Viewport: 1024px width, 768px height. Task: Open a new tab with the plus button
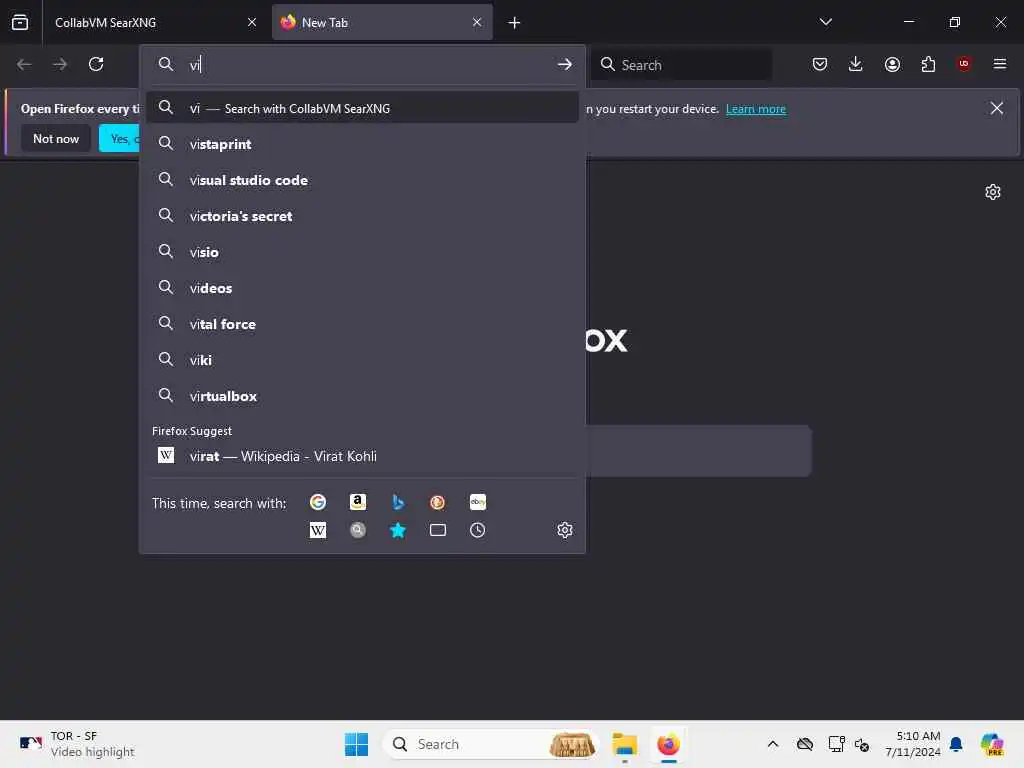point(514,23)
